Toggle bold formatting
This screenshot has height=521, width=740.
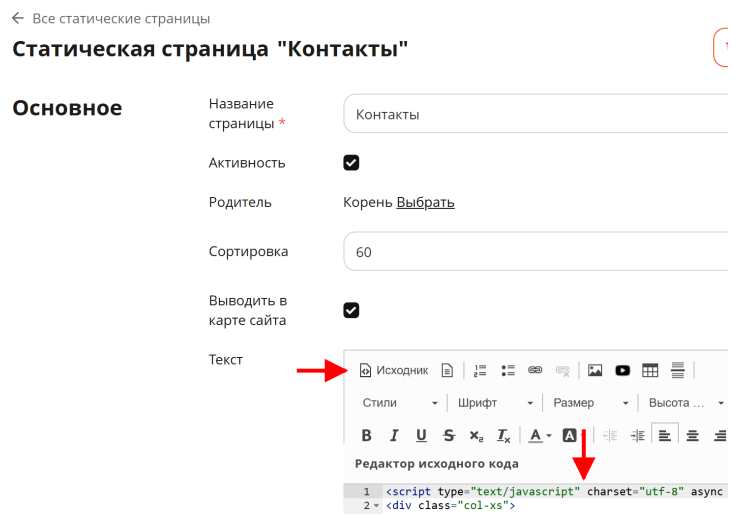point(366,435)
